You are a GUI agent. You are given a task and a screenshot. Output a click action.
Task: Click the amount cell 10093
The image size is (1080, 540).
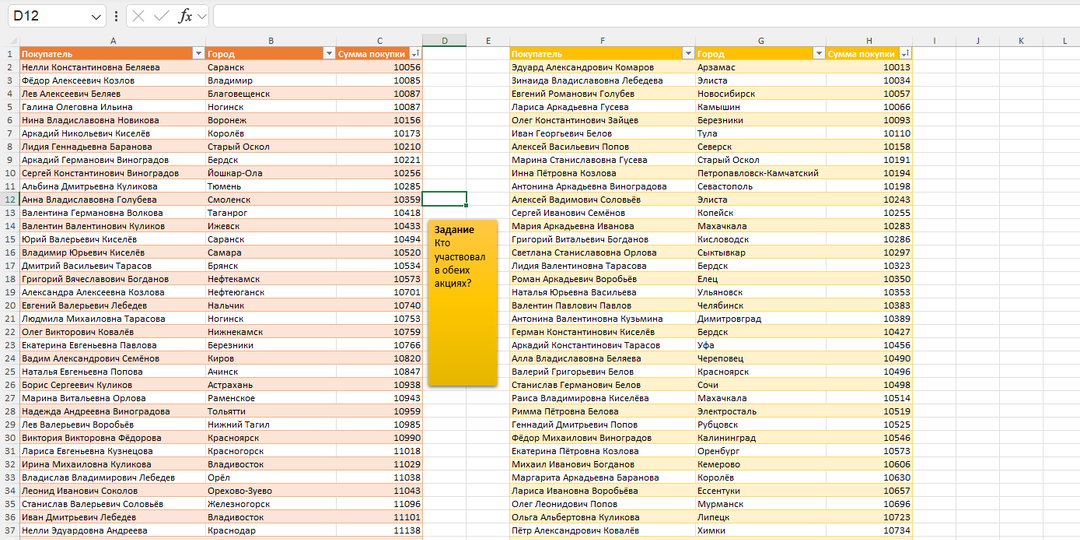[x=869, y=120]
